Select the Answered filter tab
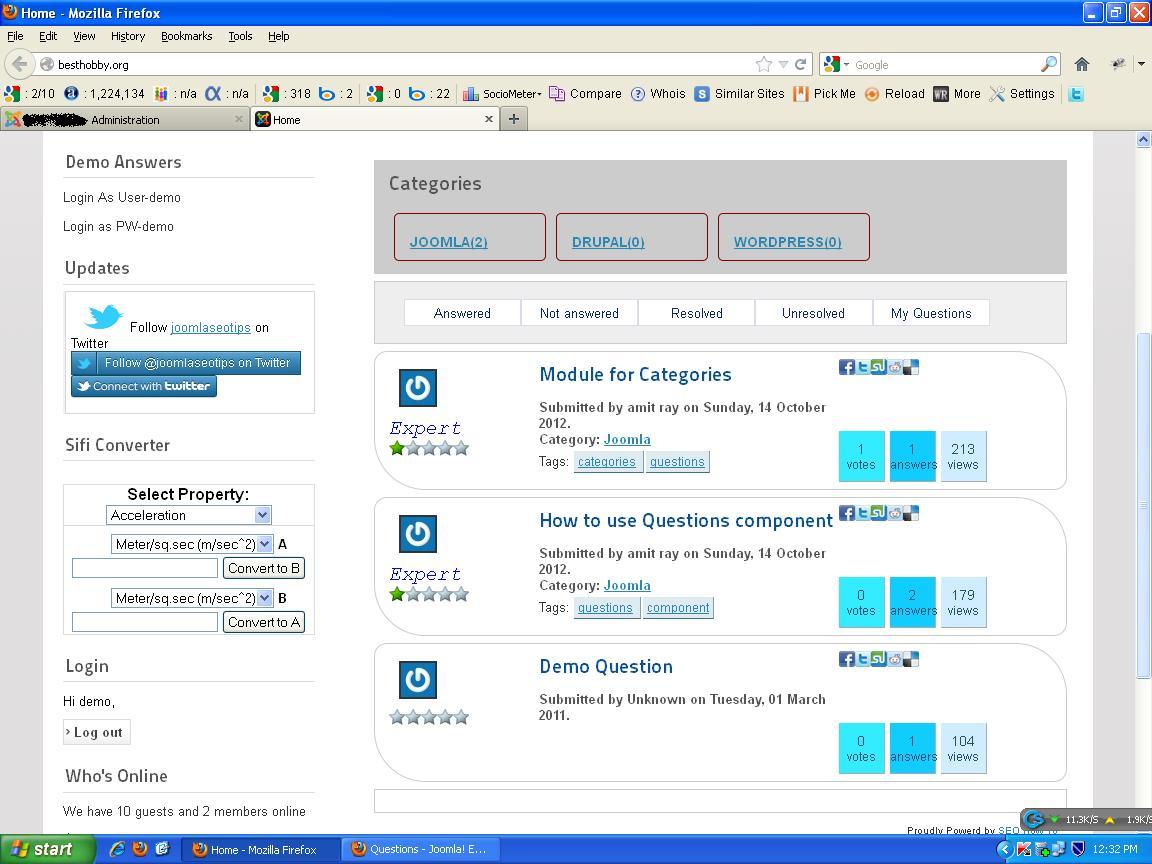 pos(462,313)
